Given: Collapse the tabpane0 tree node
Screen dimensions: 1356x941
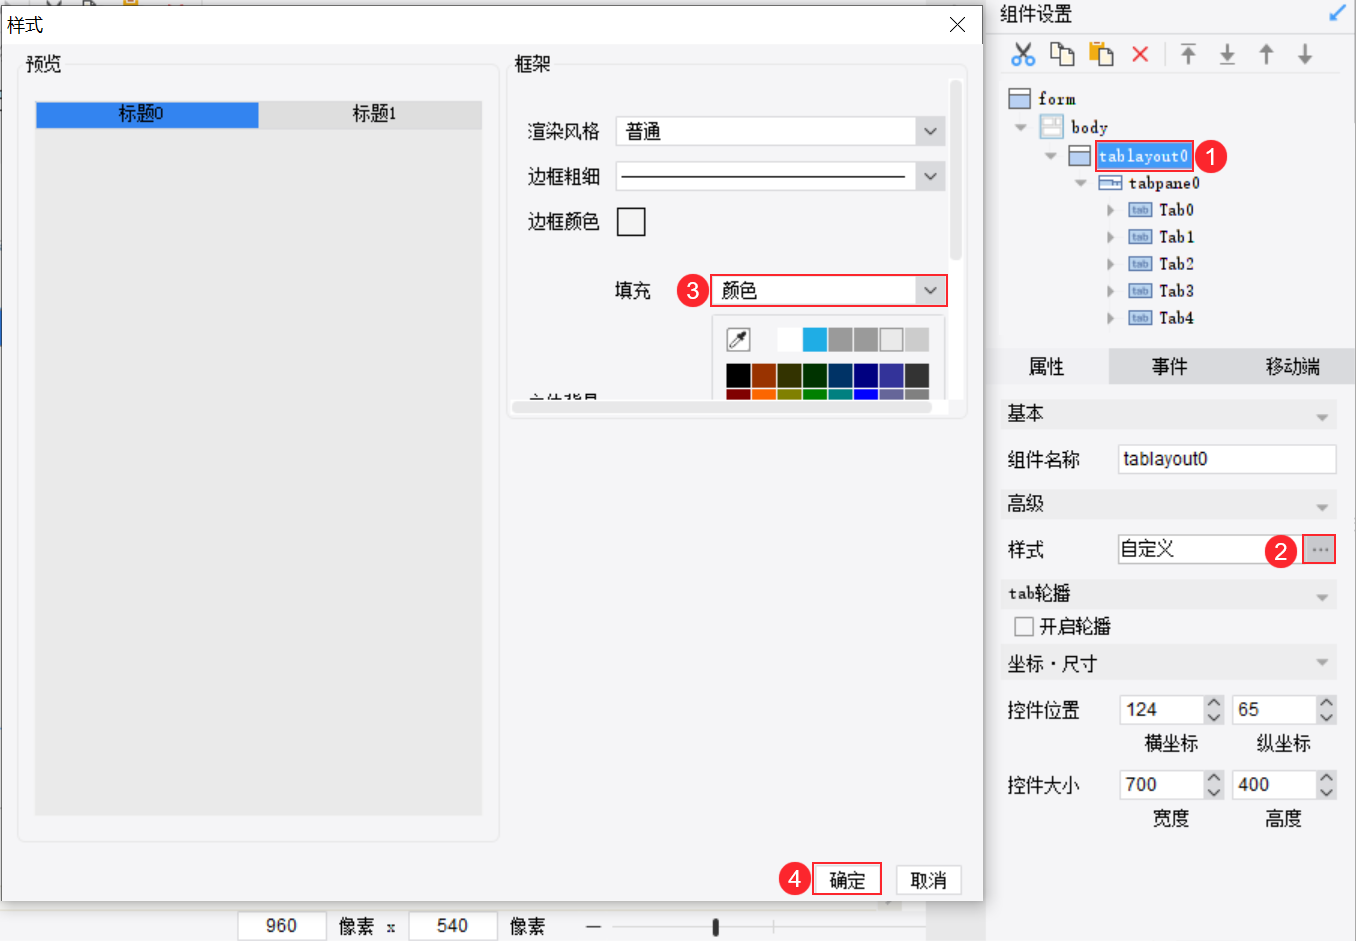Looking at the screenshot, I should point(1081,183).
